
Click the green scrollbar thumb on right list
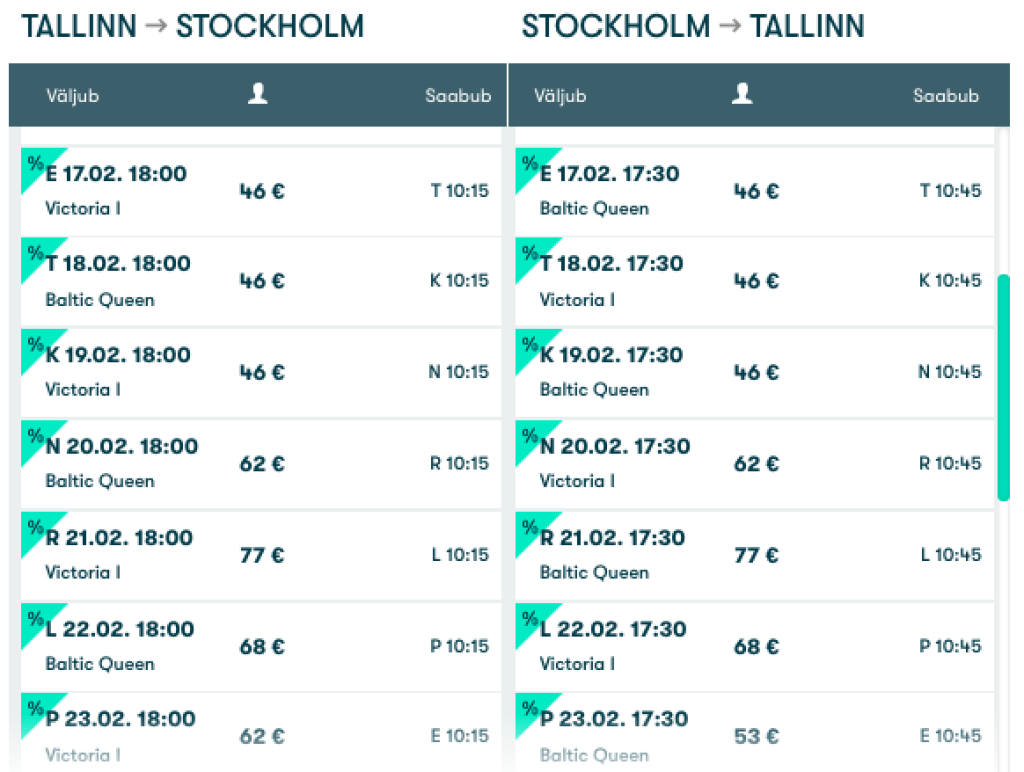1003,386
